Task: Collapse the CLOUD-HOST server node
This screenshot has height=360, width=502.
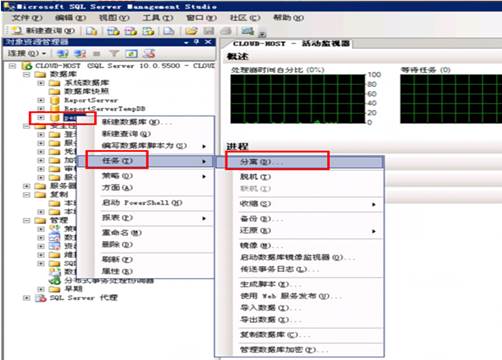Action: pos(12,66)
